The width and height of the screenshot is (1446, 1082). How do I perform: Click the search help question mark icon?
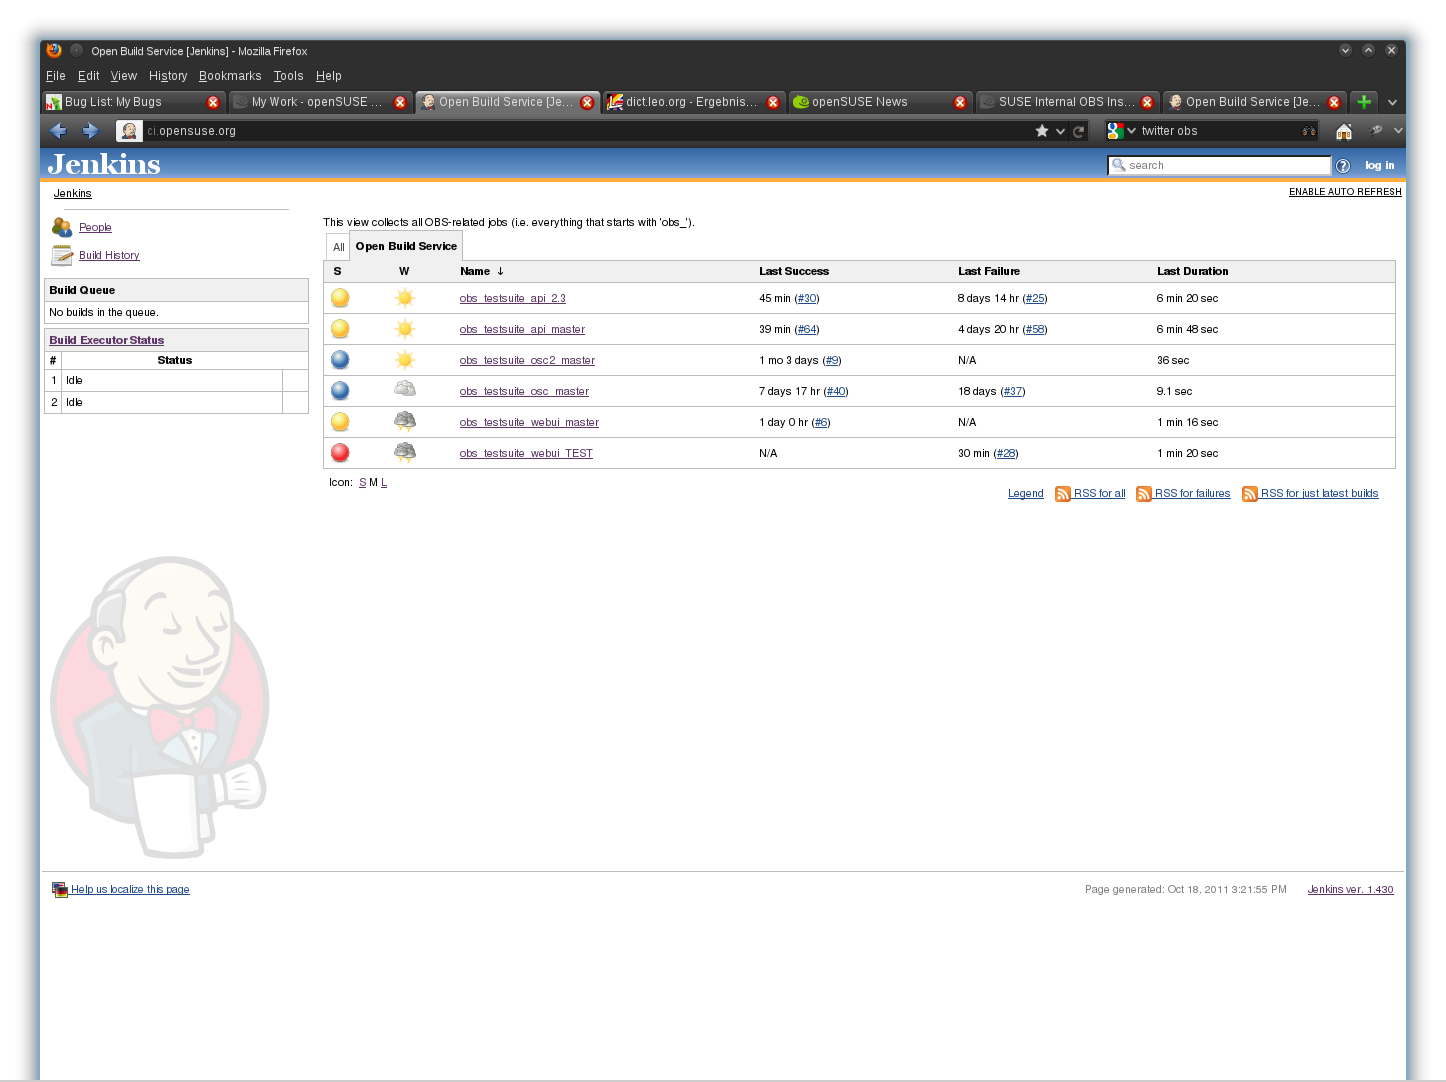click(1343, 166)
